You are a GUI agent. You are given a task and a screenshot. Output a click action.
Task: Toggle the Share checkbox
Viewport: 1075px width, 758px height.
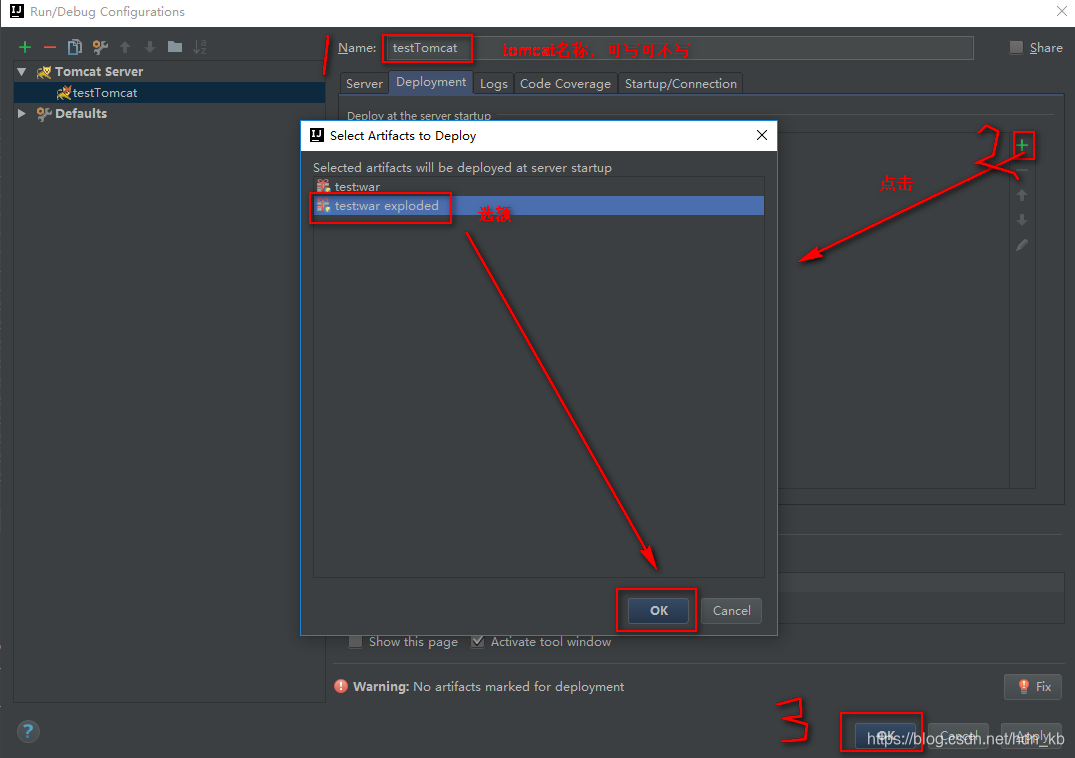point(1016,47)
